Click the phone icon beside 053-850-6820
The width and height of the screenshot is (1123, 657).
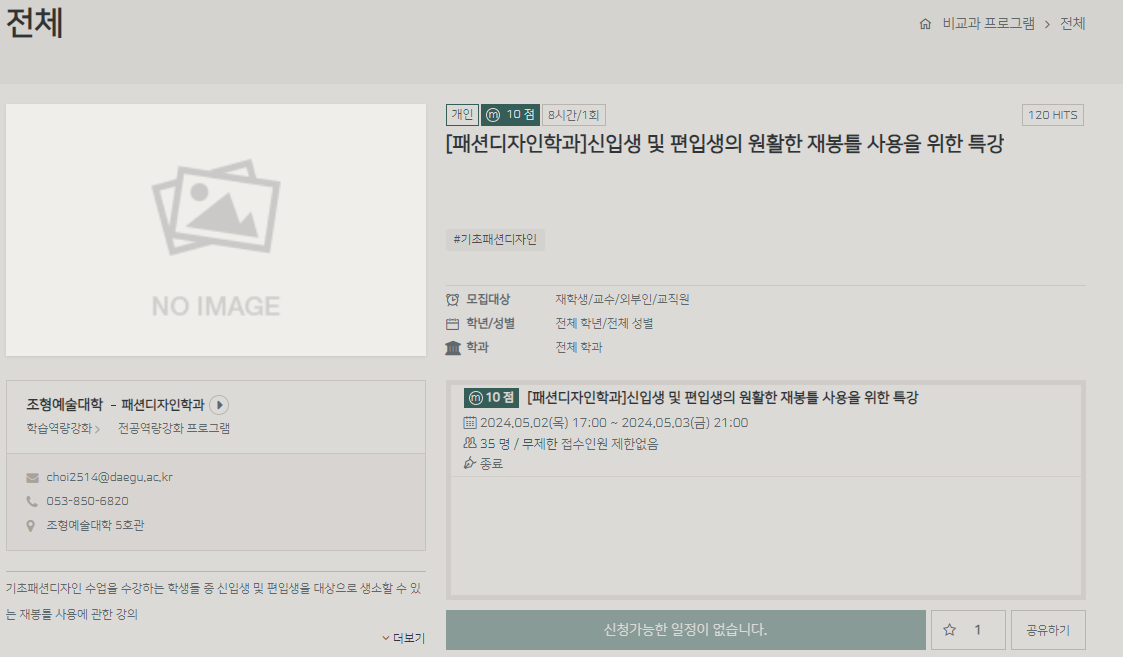point(32,502)
